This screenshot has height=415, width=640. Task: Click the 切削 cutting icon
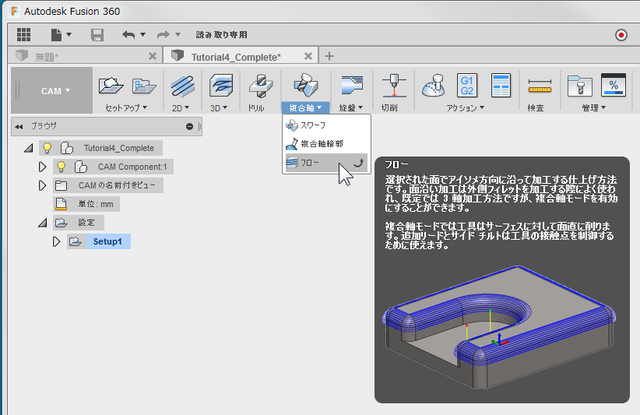coord(394,86)
